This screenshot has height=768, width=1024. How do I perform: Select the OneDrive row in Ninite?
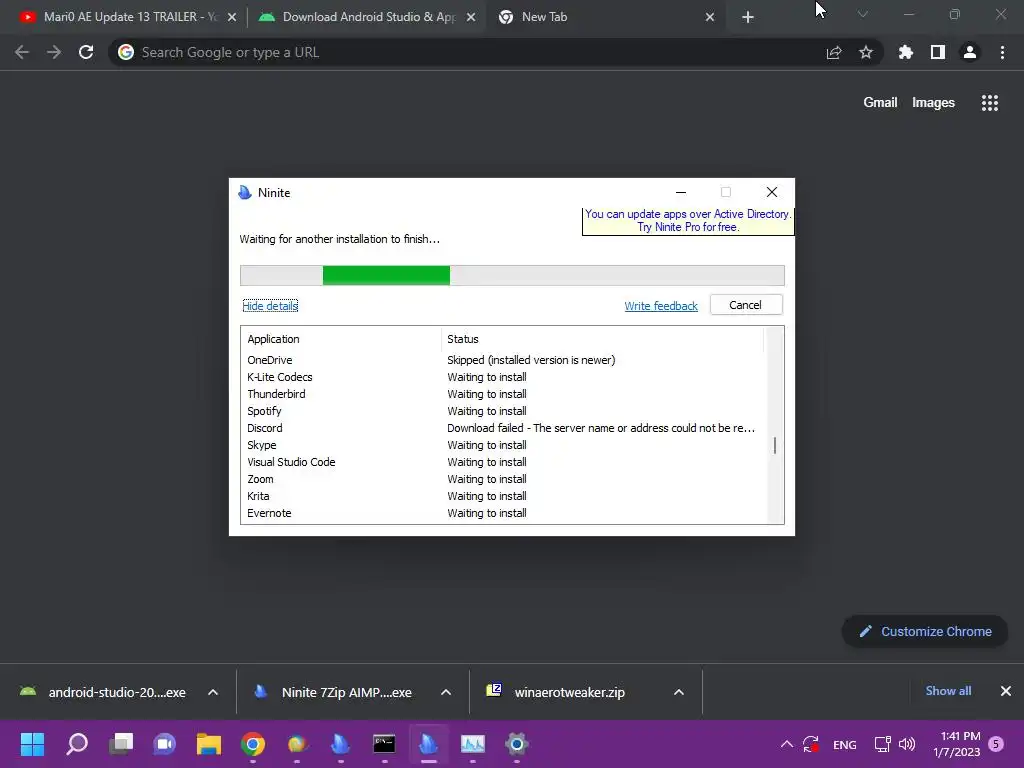[503, 360]
